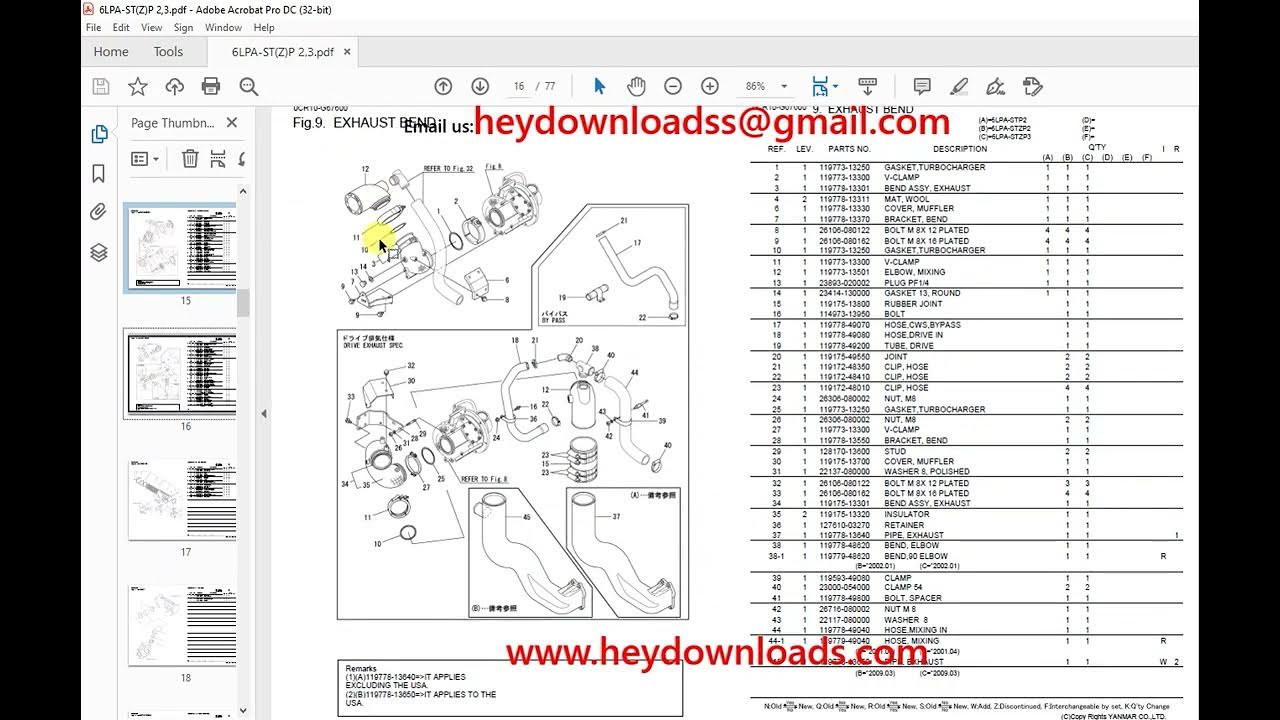Click the Highlight text pen icon

coord(959,87)
